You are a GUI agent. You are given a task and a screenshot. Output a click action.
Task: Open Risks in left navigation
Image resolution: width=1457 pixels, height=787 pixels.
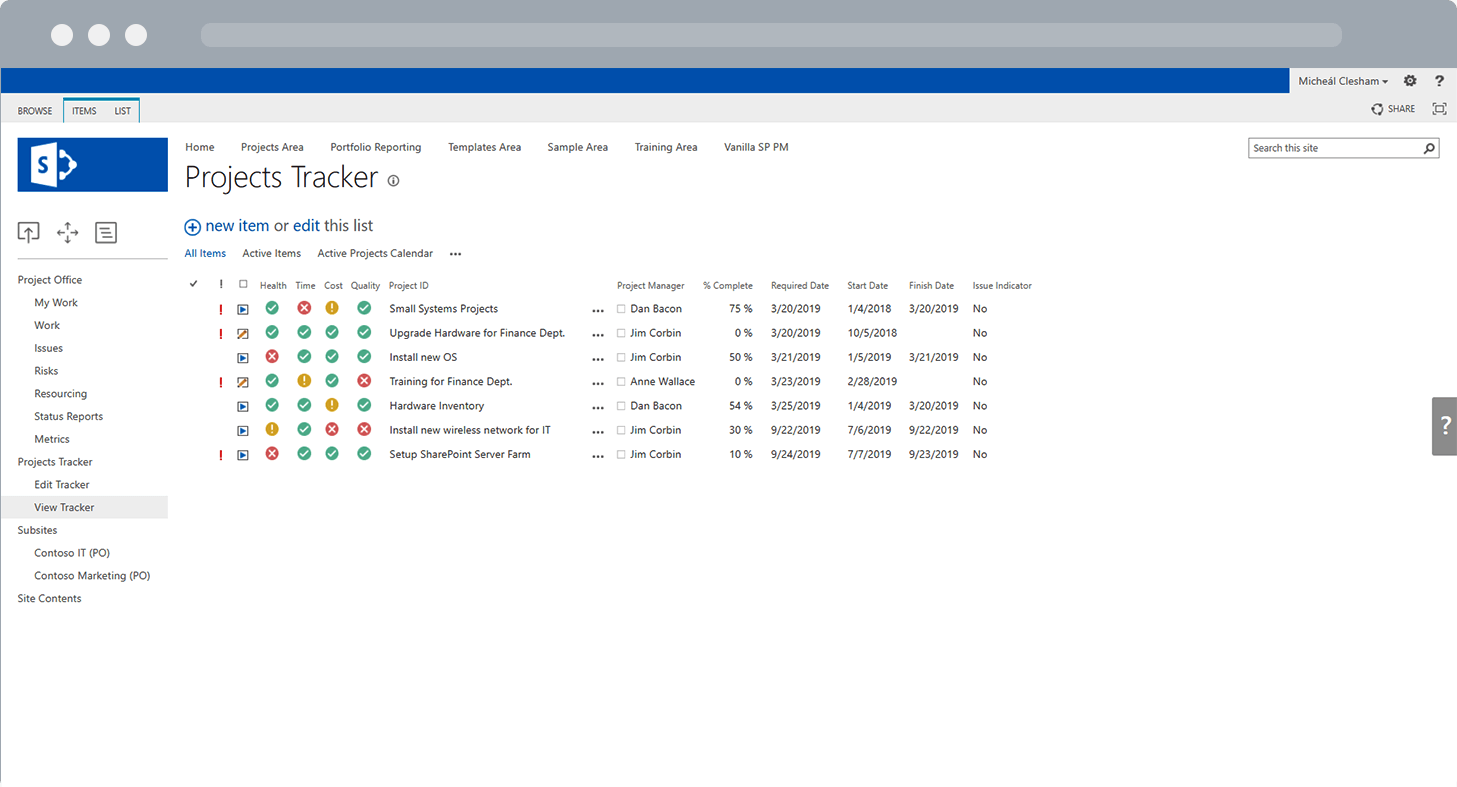pyautogui.click(x=46, y=371)
